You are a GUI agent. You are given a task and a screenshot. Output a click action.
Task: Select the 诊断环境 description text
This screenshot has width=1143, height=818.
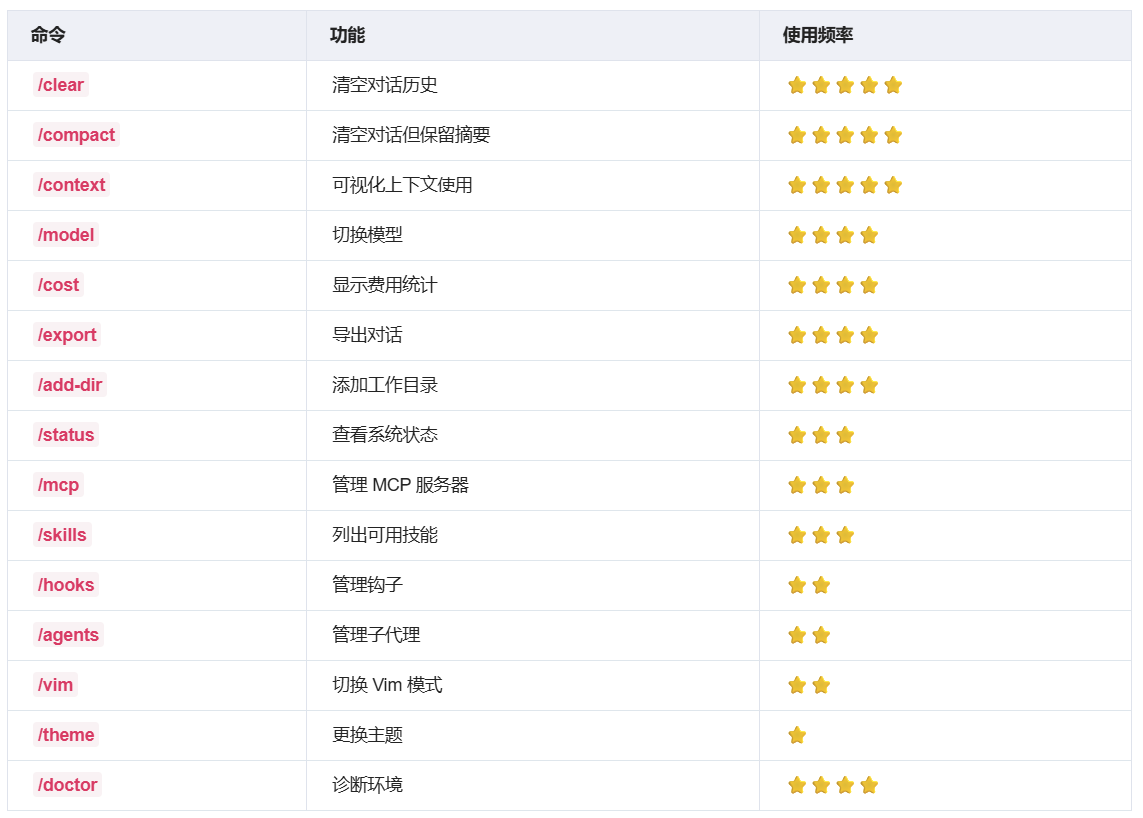click(x=367, y=785)
